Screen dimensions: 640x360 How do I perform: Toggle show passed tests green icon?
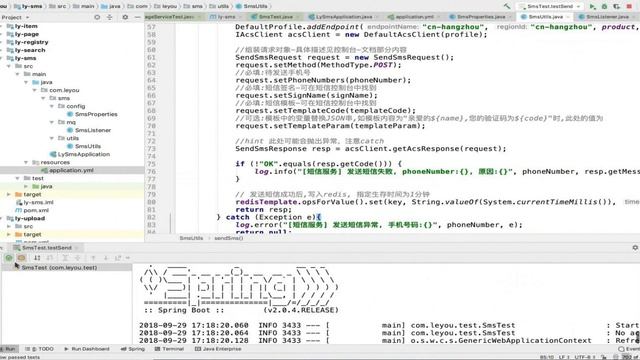(x=9, y=258)
